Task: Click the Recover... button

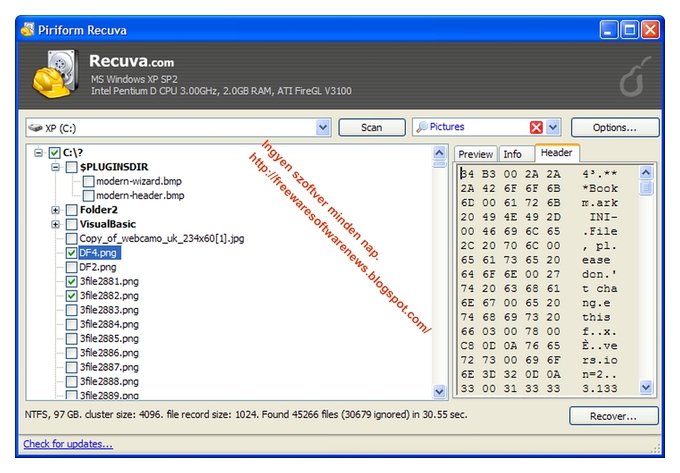Action: point(613,416)
